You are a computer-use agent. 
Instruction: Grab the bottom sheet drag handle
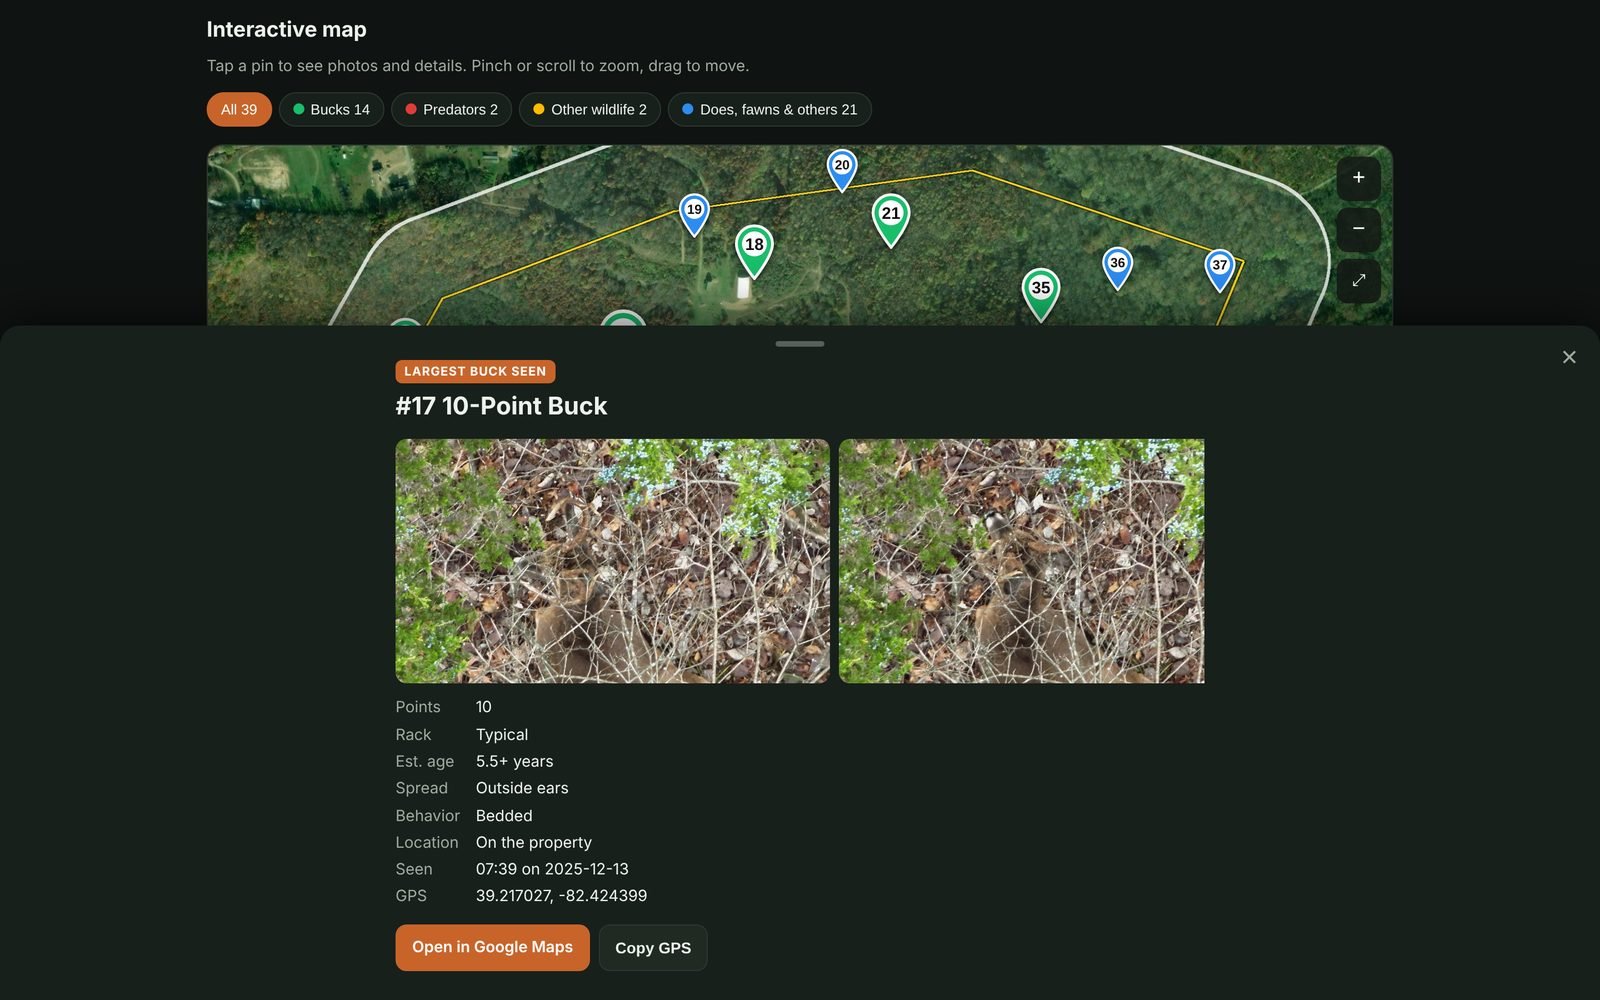pyautogui.click(x=800, y=344)
